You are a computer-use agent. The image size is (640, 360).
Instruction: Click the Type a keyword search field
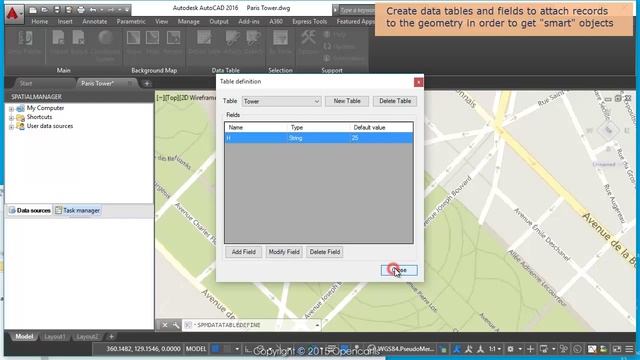coord(356,10)
